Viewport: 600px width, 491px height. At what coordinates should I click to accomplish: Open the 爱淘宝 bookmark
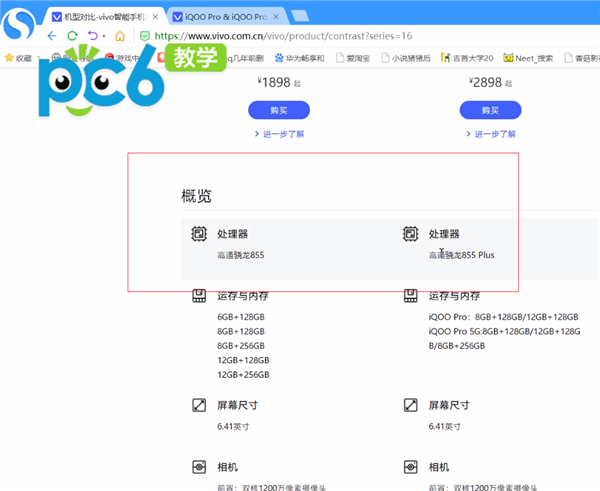pos(353,58)
